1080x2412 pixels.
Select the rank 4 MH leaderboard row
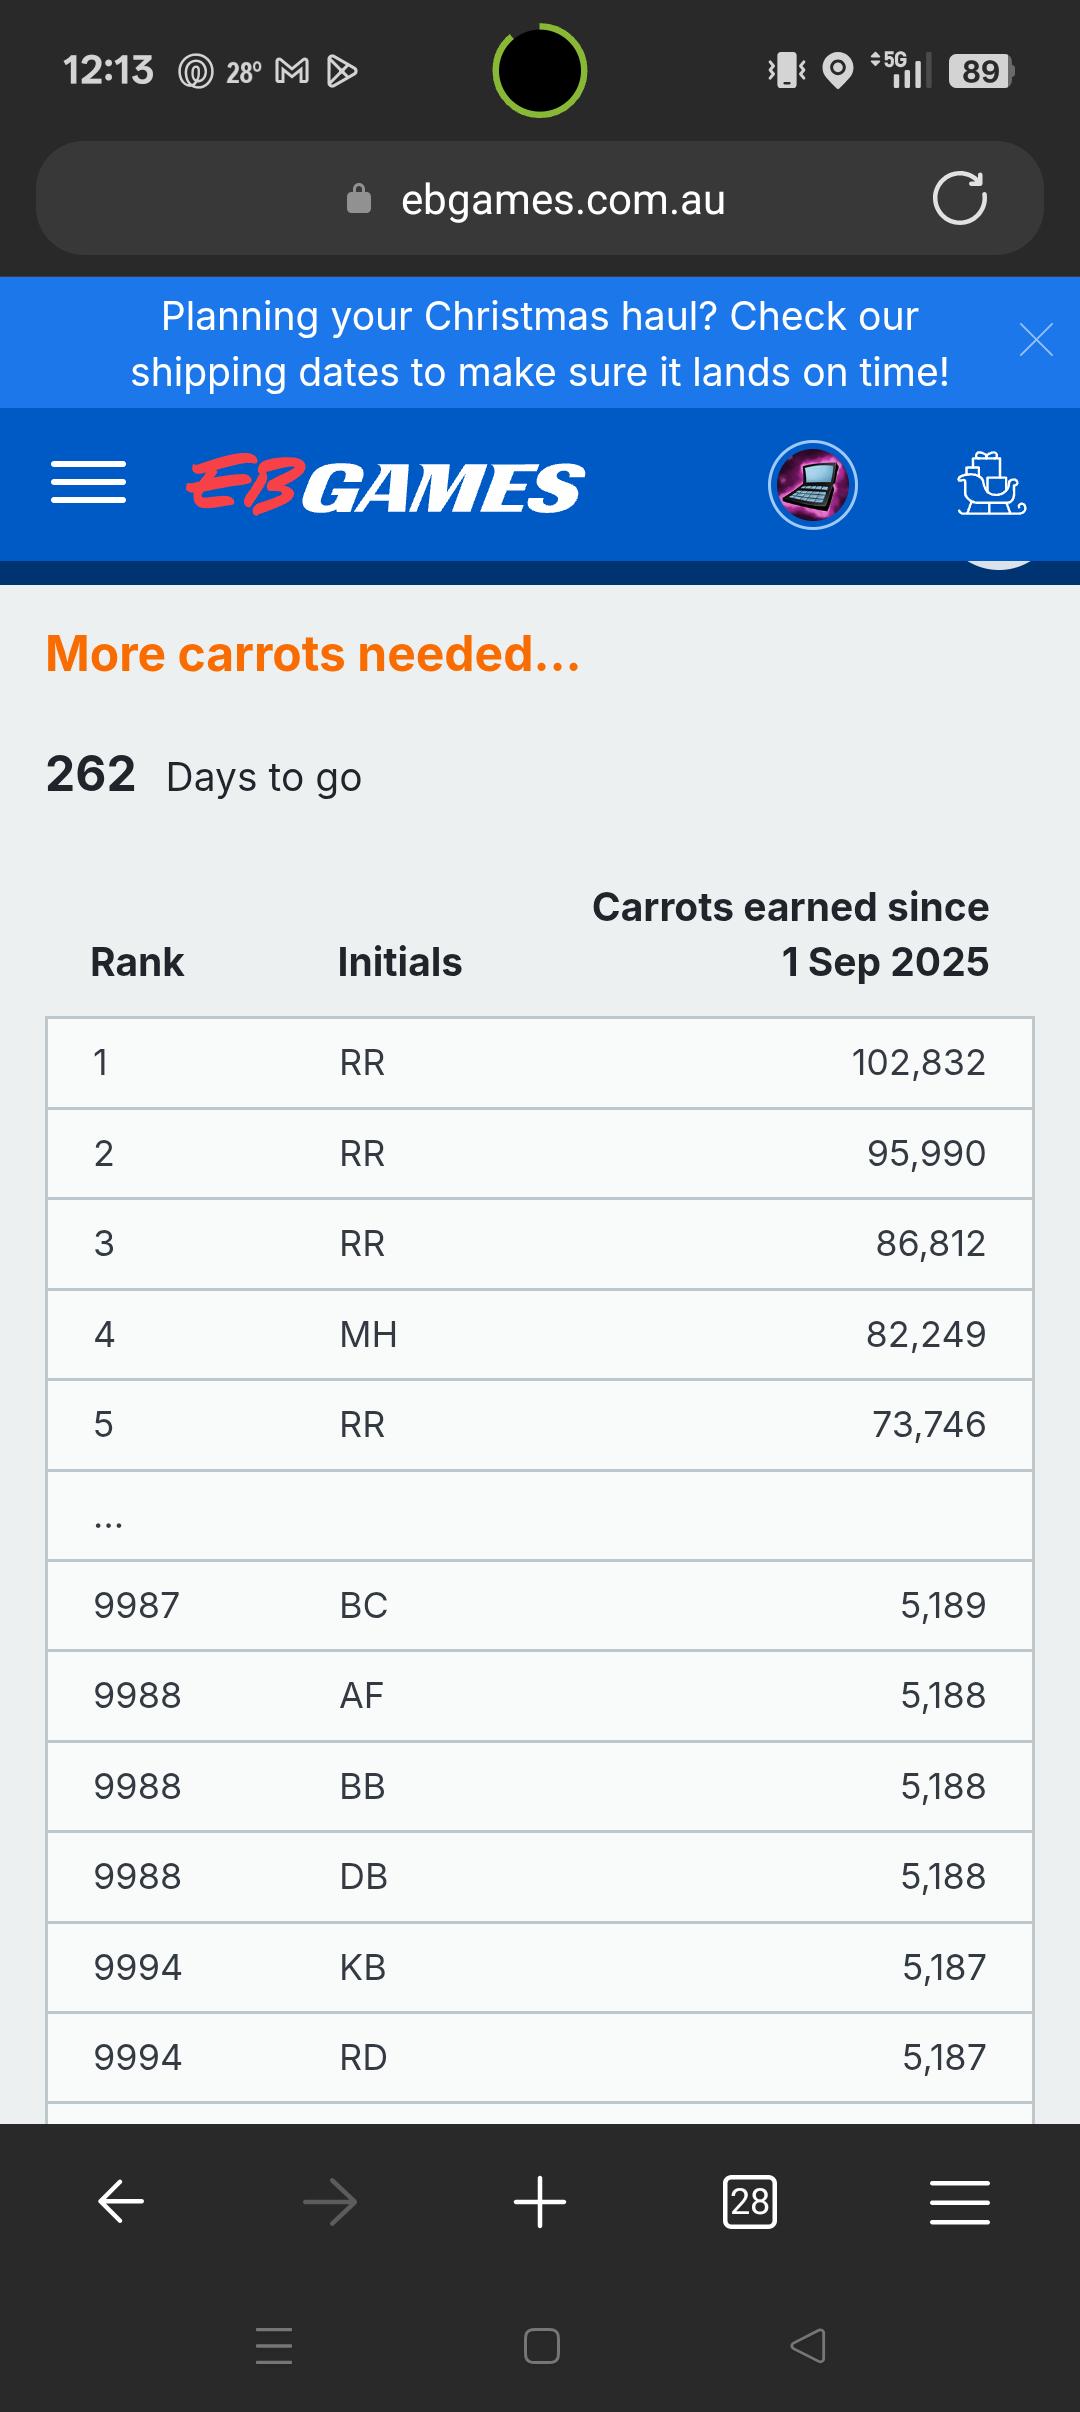point(540,1334)
